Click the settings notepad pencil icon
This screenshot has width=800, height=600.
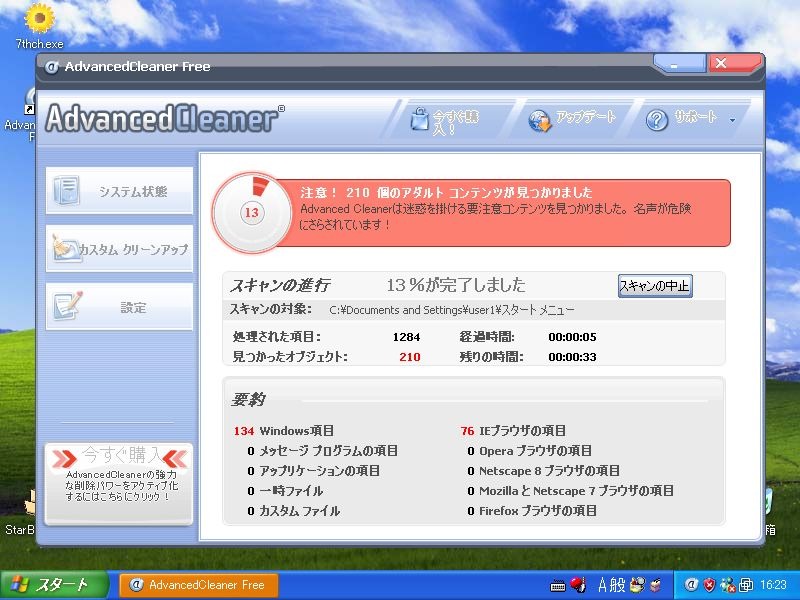tap(68, 306)
